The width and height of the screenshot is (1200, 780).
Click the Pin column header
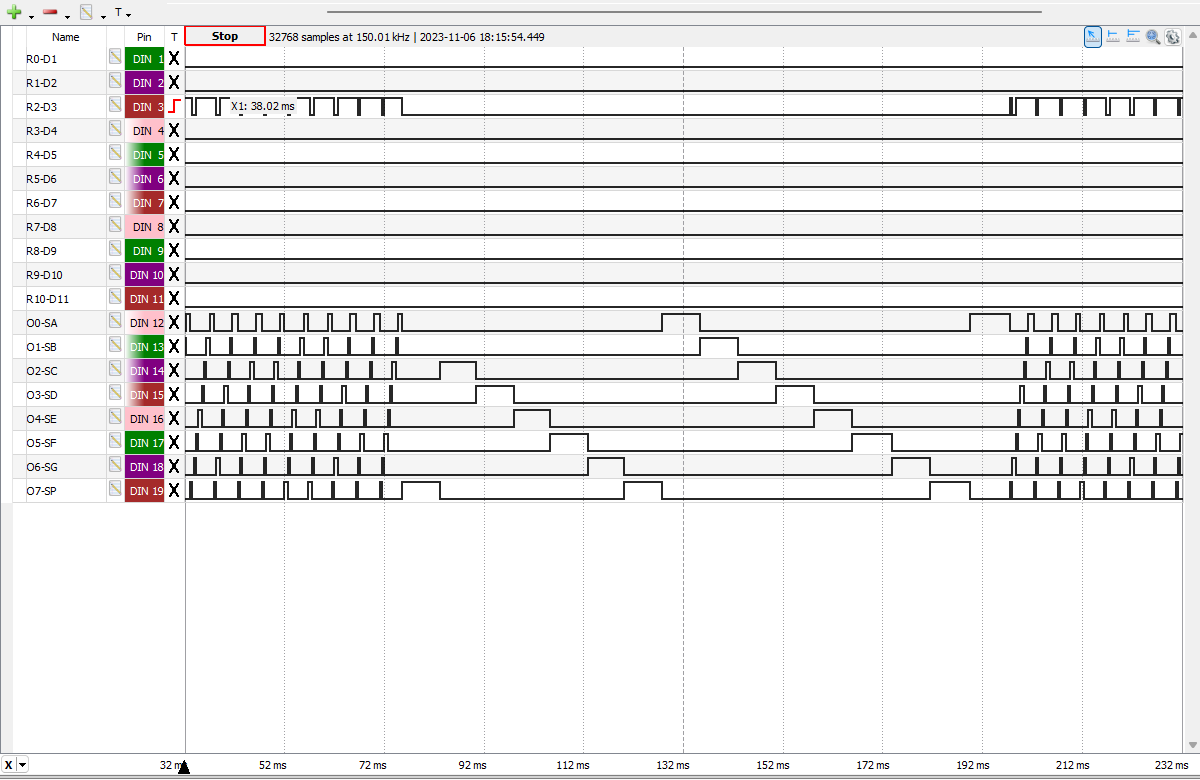(x=144, y=37)
